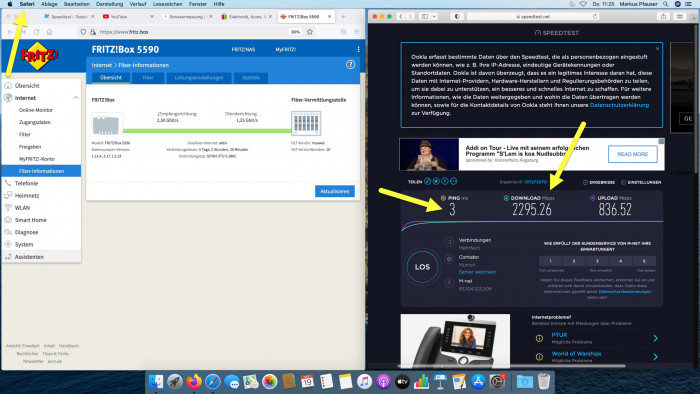The width and height of the screenshot is (700, 394).
Task: Open the Trash in the Dock
Action: coord(544,382)
